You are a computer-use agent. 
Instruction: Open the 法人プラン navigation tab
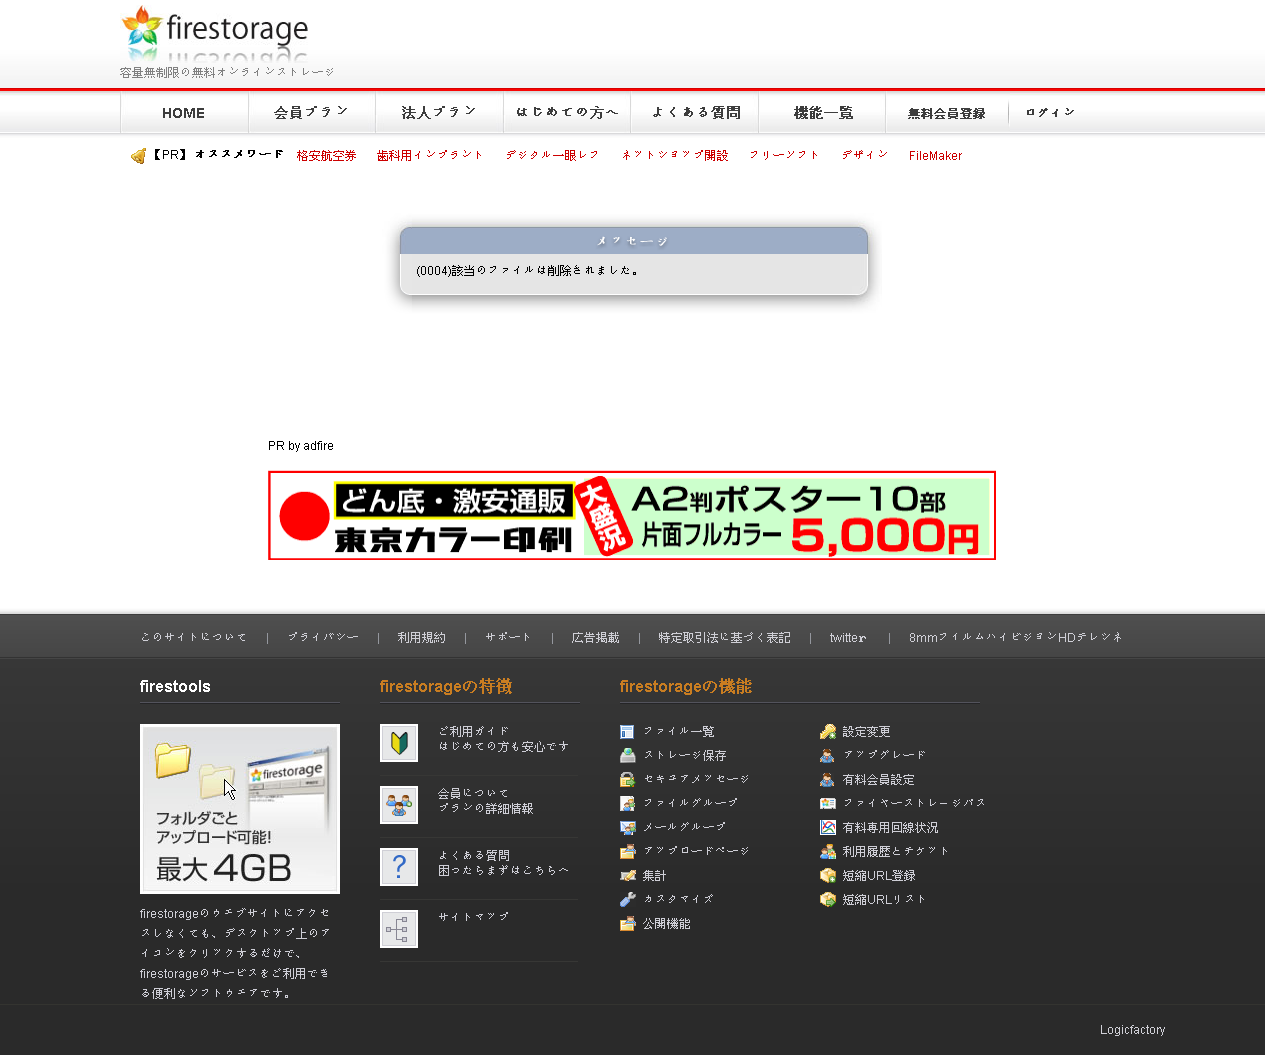coord(439,113)
